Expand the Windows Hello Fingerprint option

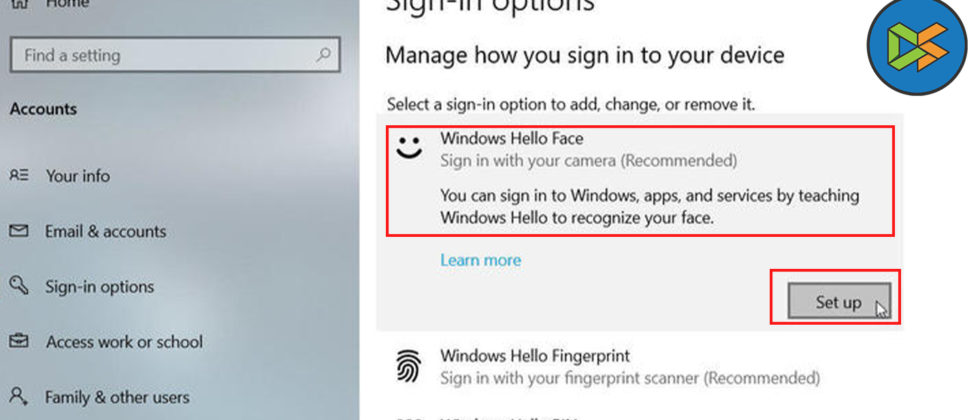click(630, 367)
